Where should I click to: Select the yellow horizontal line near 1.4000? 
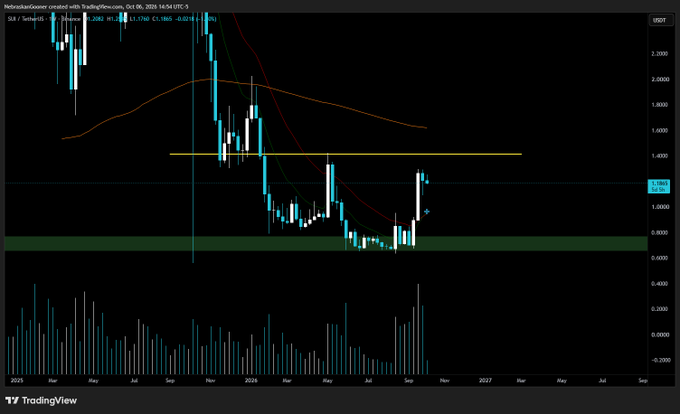(345, 154)
